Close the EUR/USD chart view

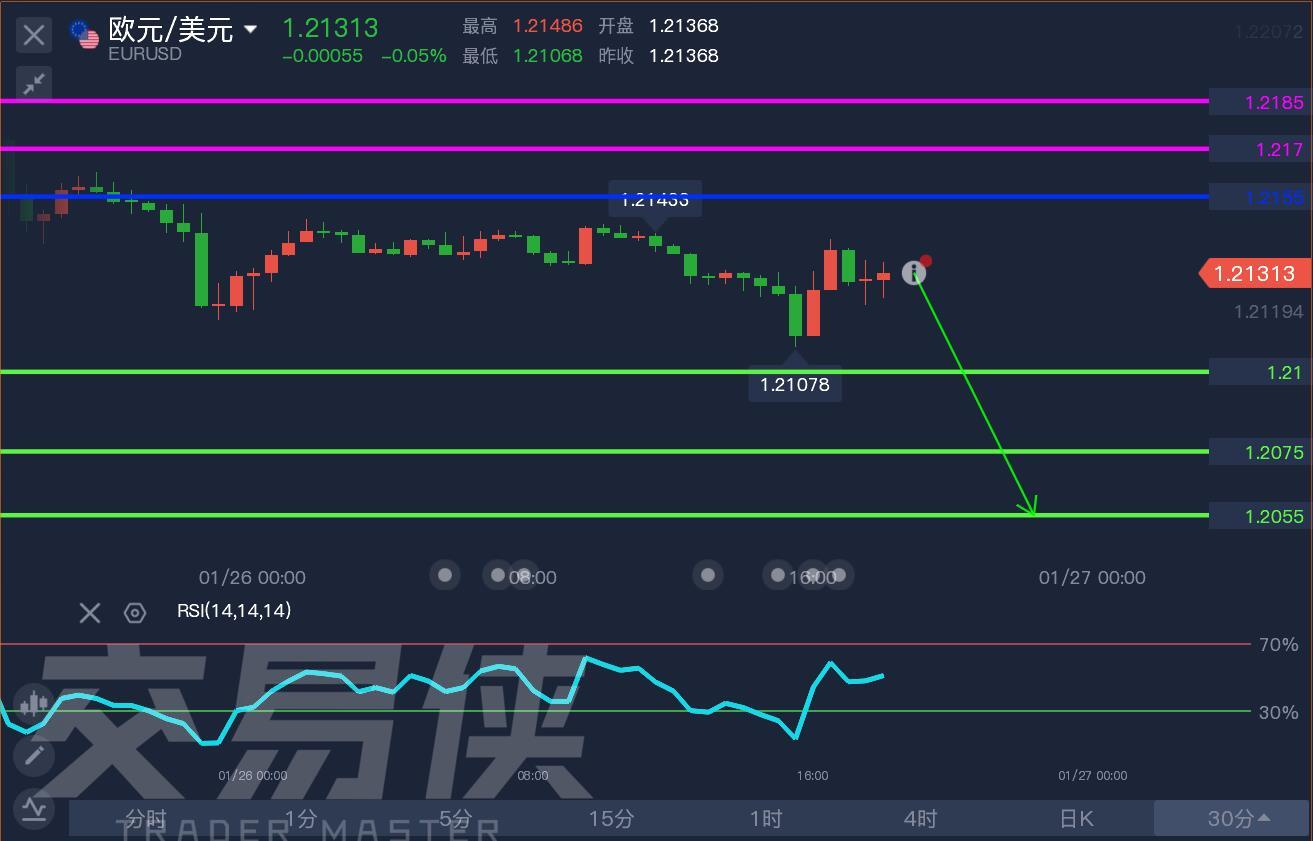[x=34, y=35]
